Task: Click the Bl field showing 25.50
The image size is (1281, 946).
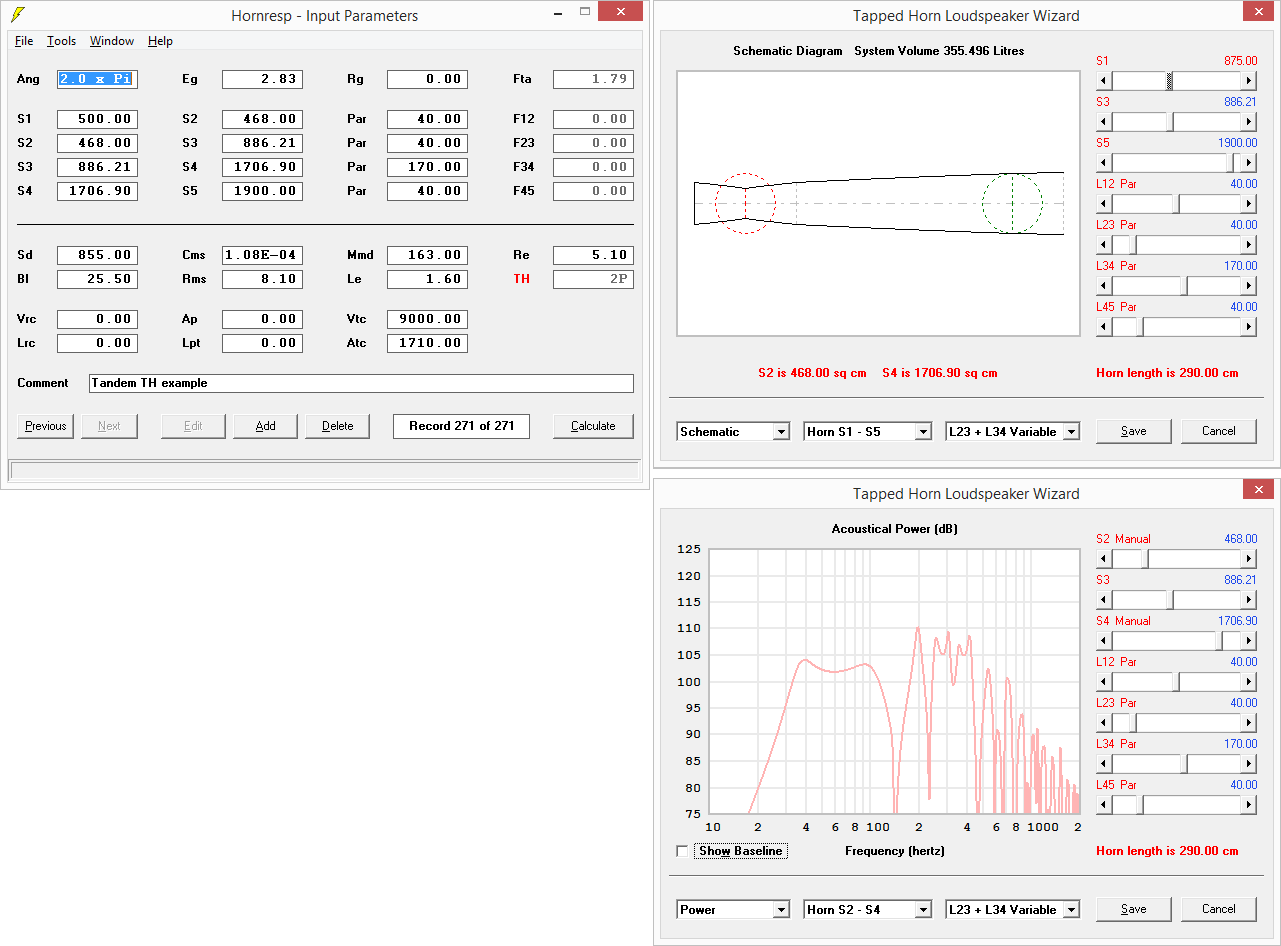Action: 97,279
